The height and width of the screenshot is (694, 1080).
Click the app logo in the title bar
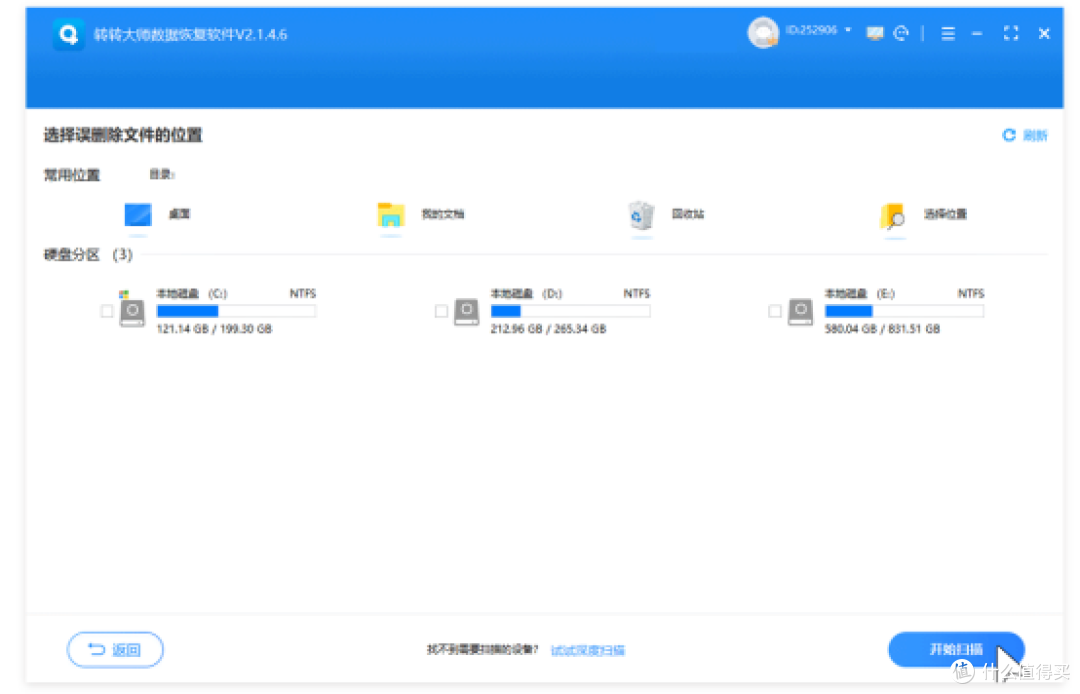[x=68, y=34]
